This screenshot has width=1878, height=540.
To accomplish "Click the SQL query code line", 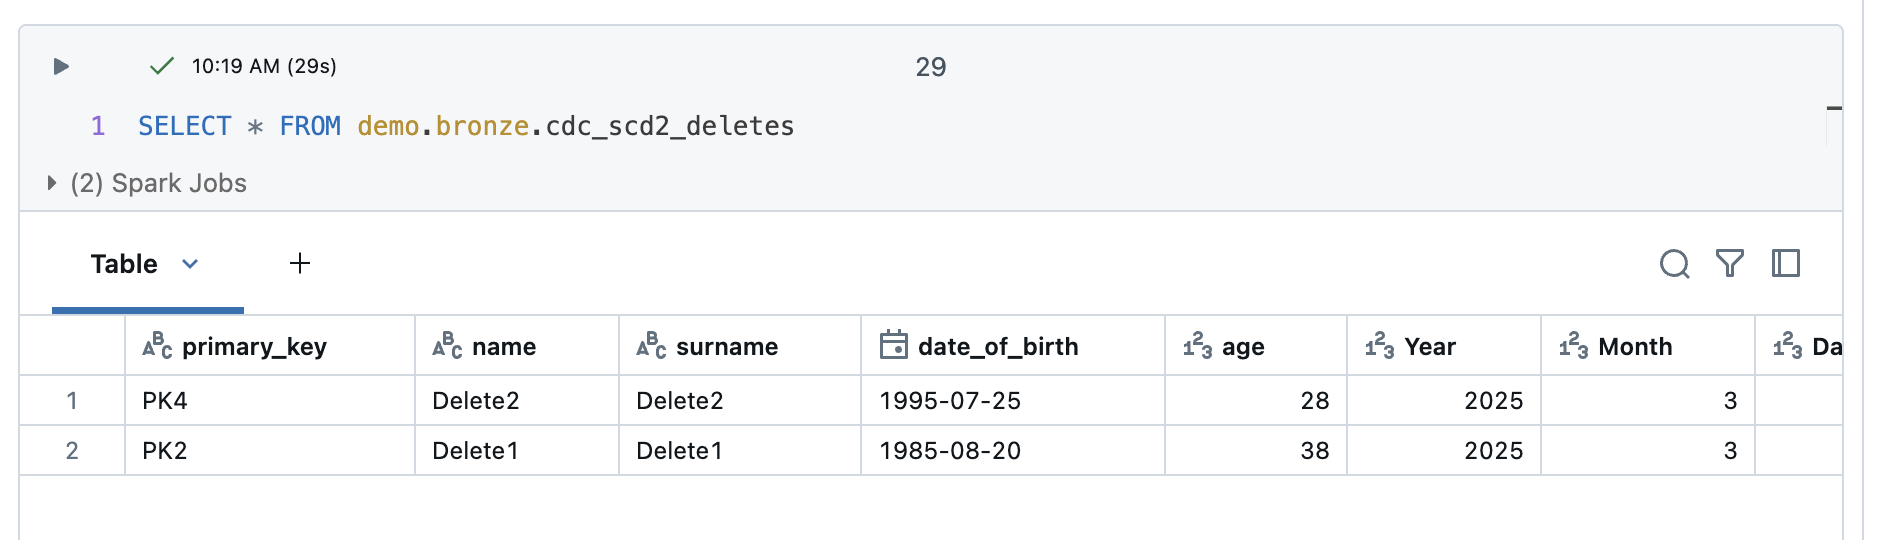I will (x=466, y=127).
